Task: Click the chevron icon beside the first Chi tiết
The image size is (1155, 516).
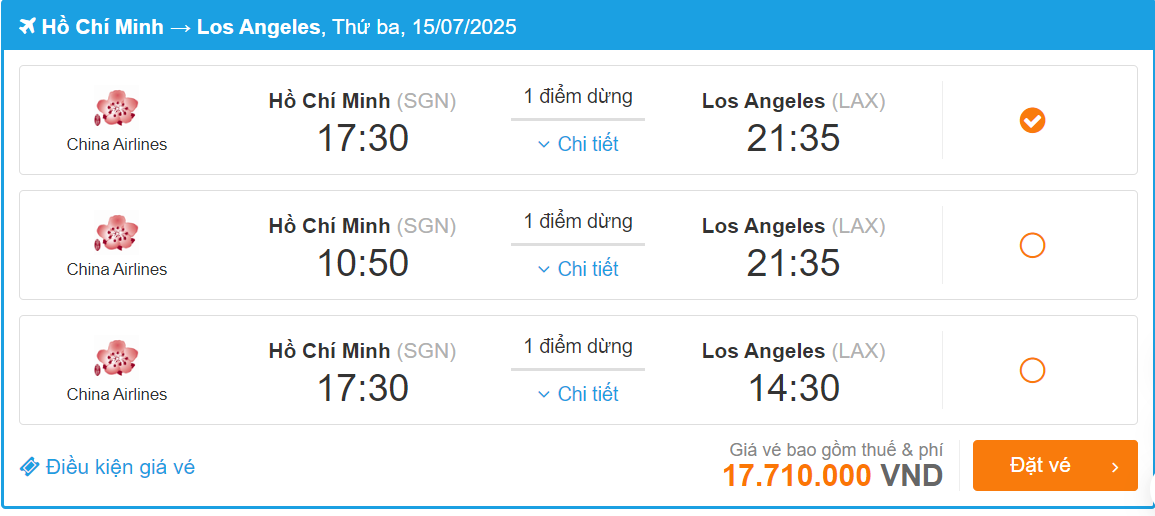Action: coord(544,144)
